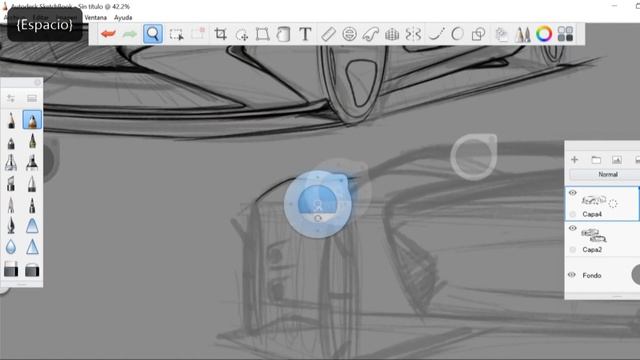Open brush properties in brush palette
Screen dimensions: 640x360
(11, 98)
